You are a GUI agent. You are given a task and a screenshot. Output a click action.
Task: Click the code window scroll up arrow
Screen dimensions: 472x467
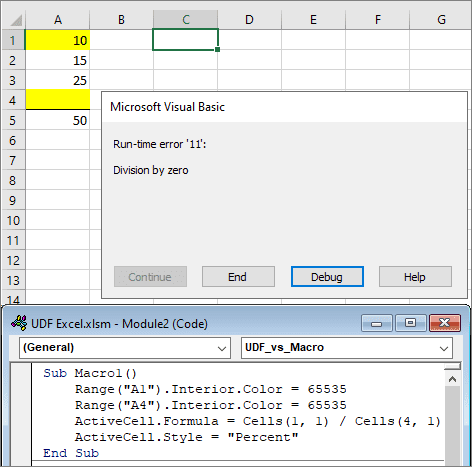452,379
